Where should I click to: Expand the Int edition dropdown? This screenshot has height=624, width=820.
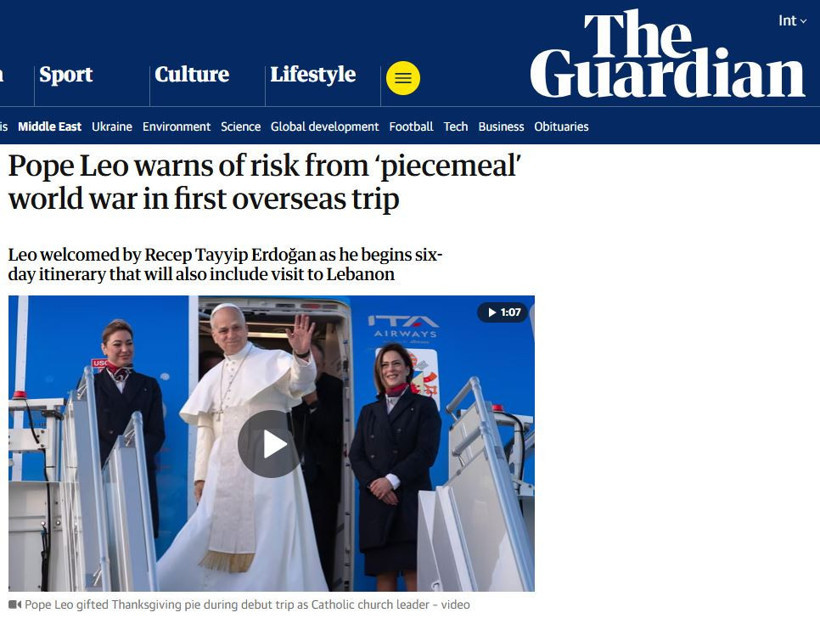(x=792, y=20)
